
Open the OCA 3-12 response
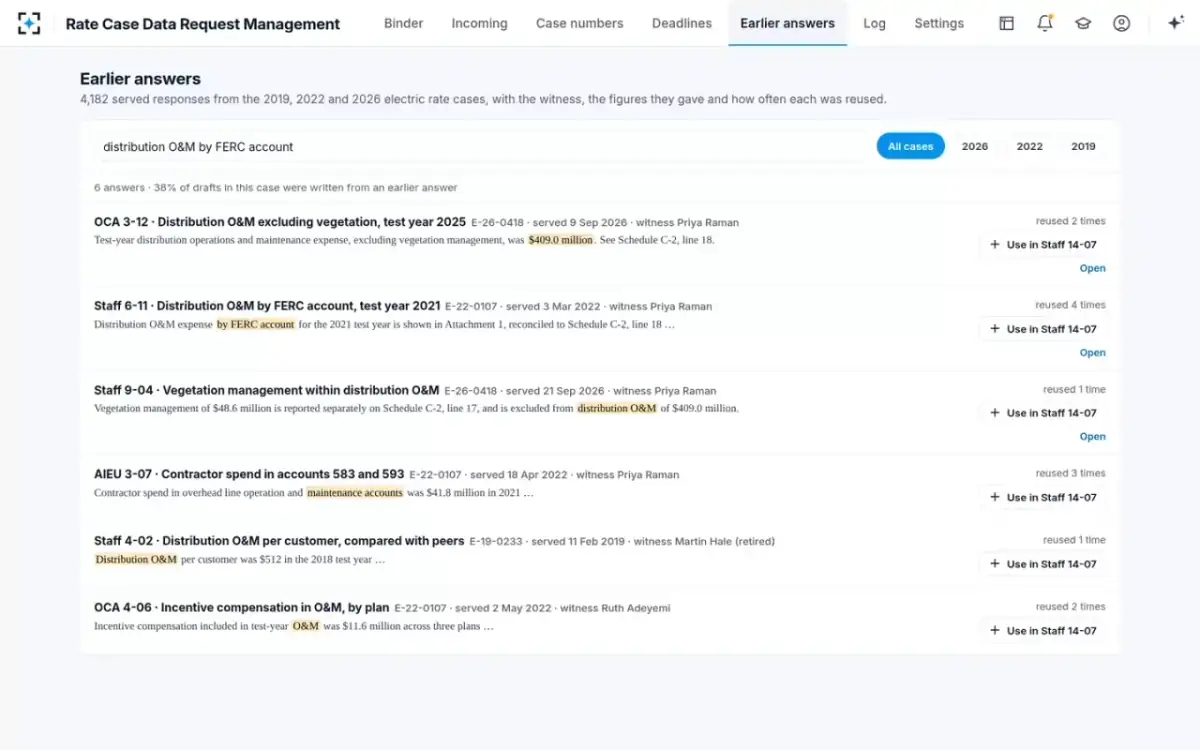[x=1092, y=268]
